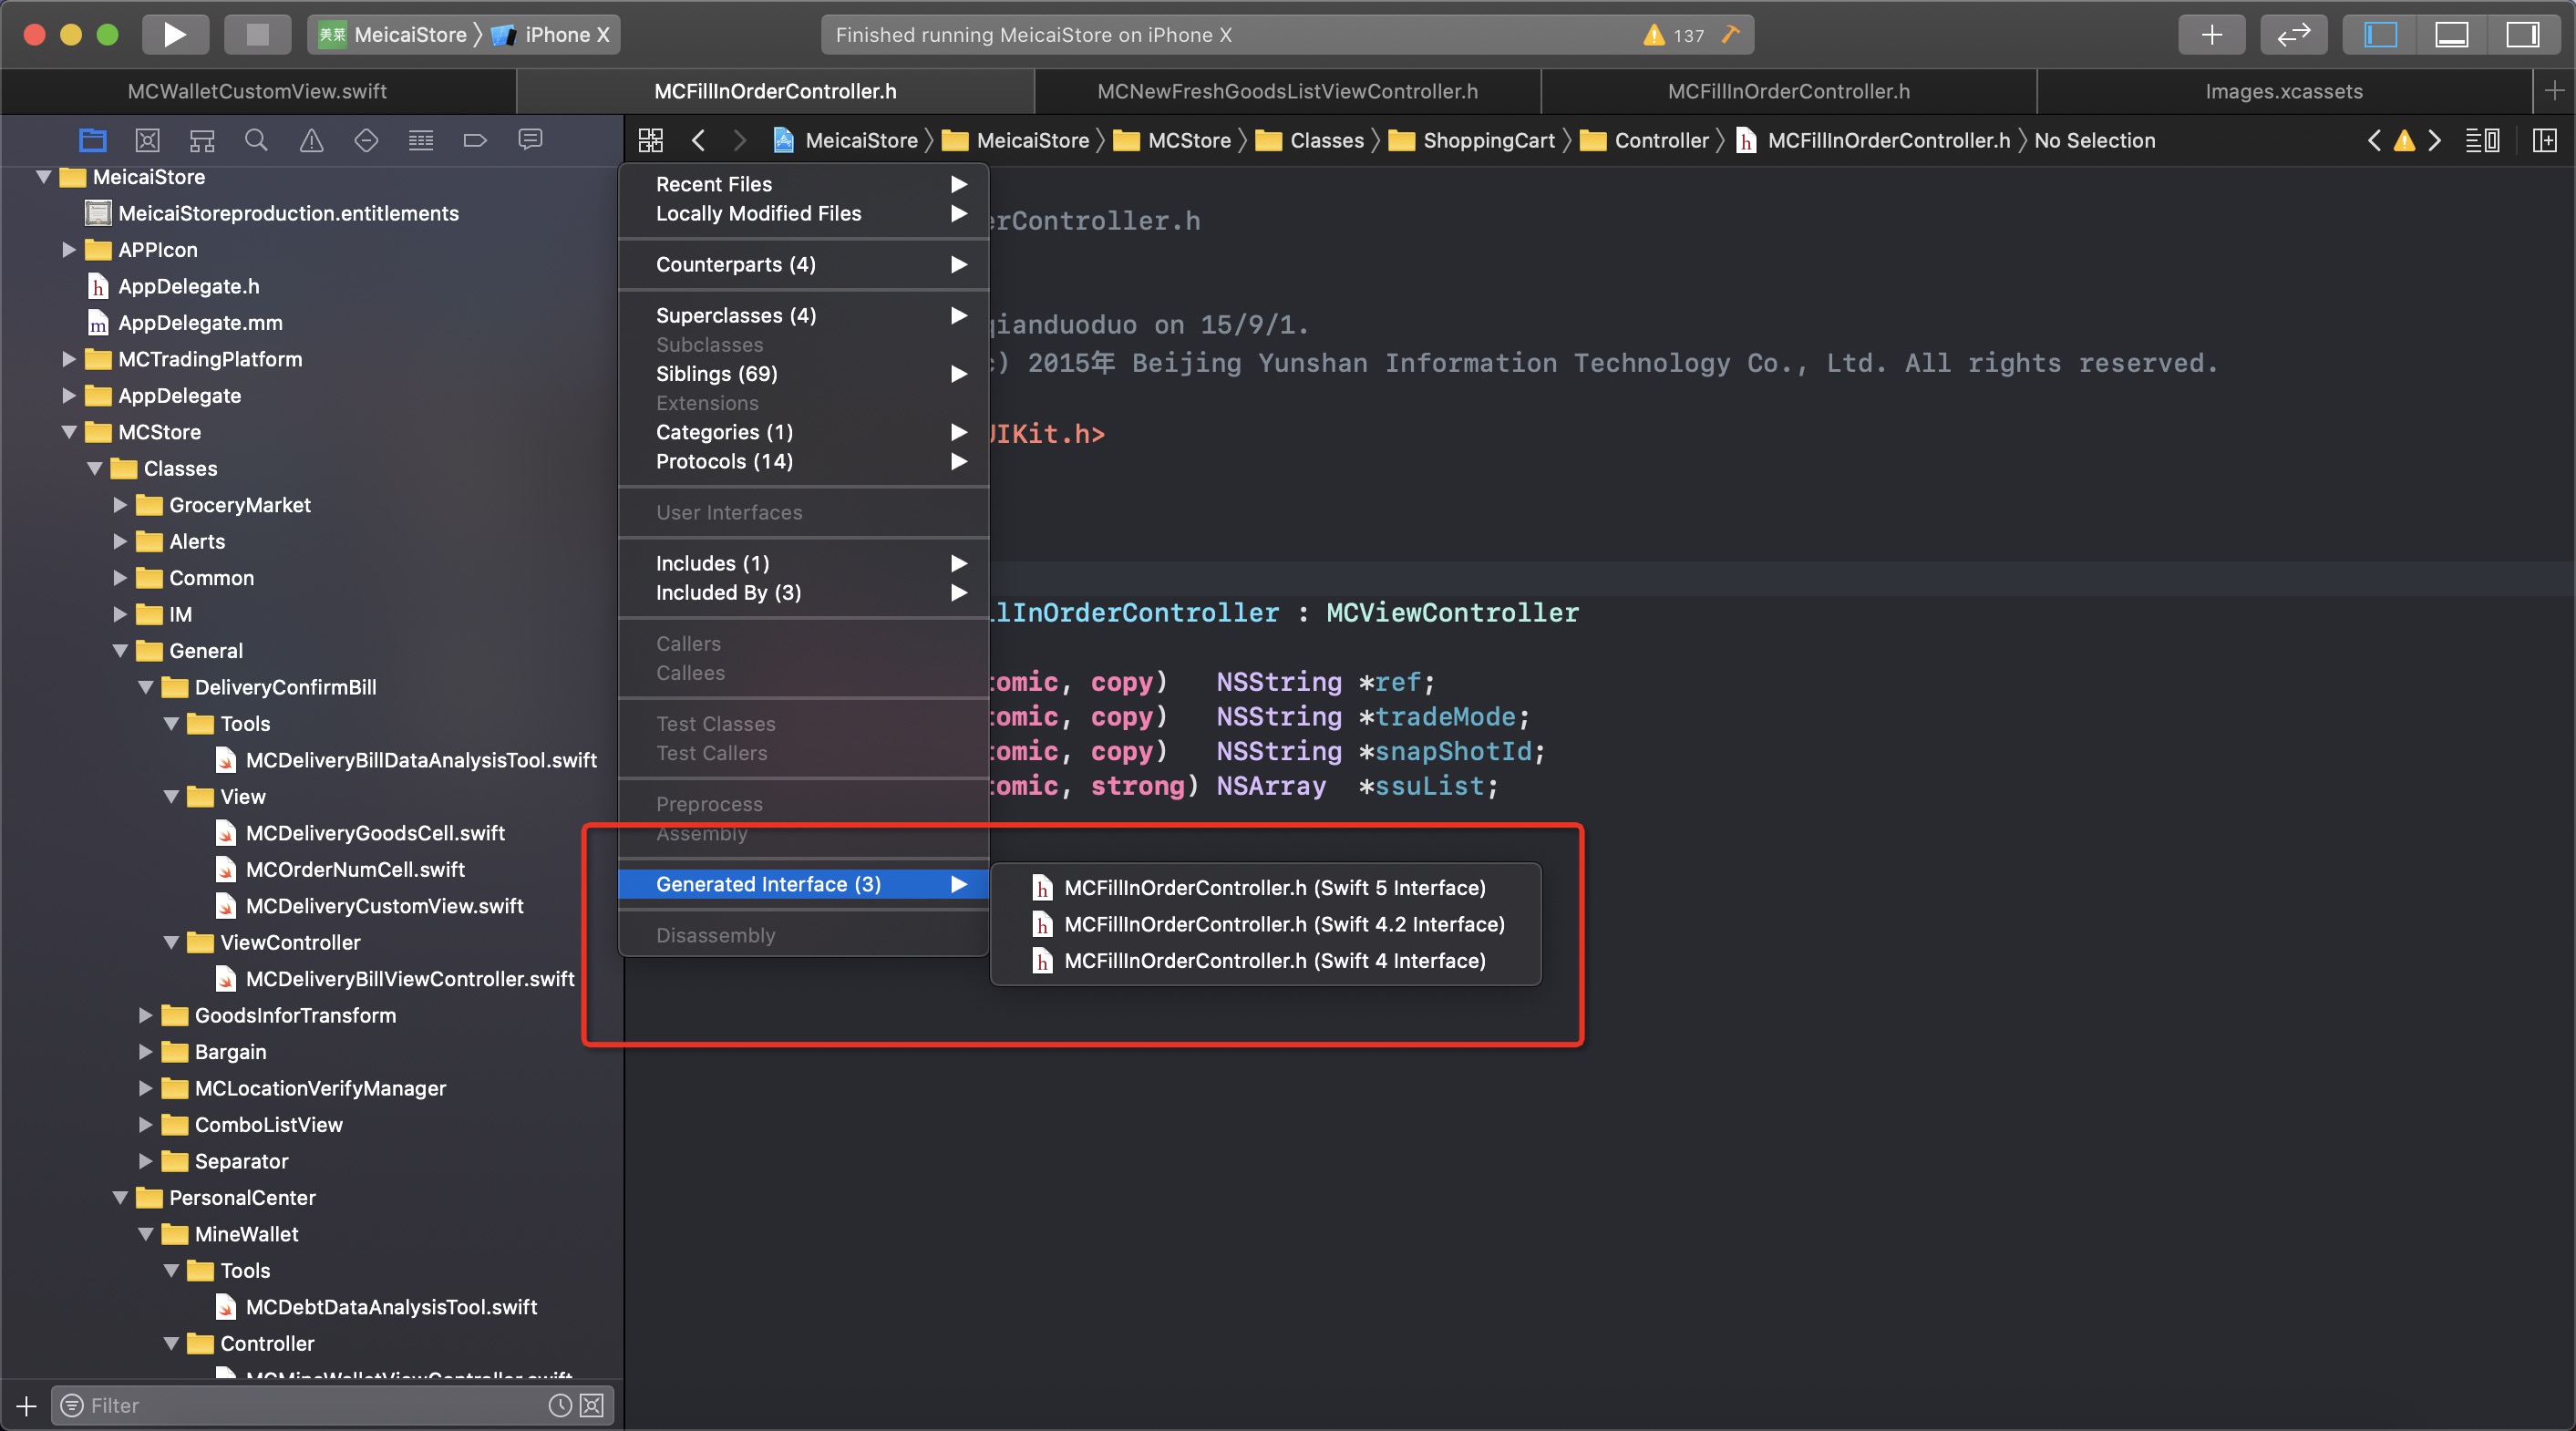2576x1431 pixels.
Task: Select MeicaiStore scheme in toolbar
Action: [x=393, y=35]
